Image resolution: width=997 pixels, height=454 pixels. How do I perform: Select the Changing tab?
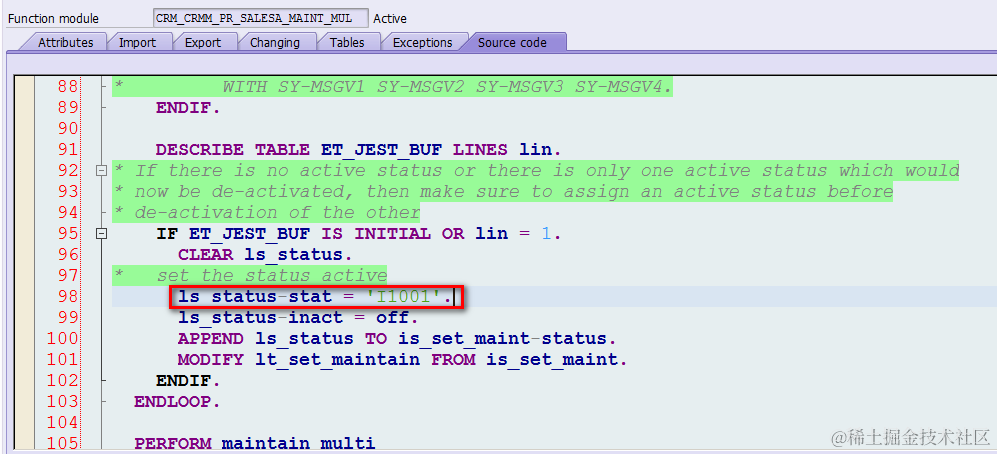(275, 43)
